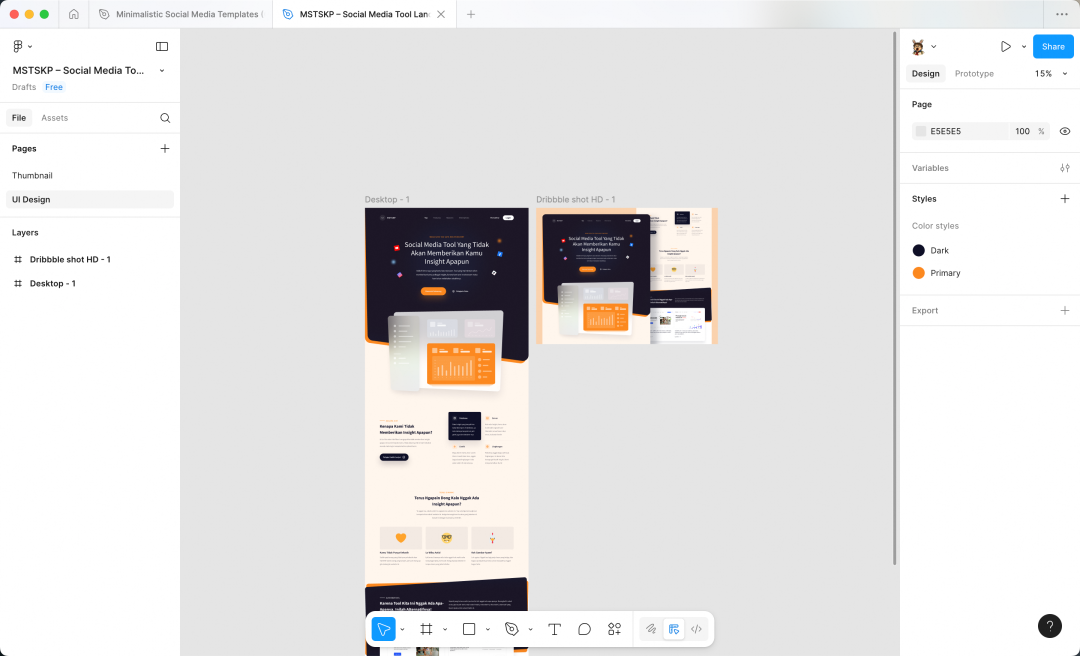Image resolution: width=1080 pixels, height=656 pixels.
Task: Switch to the Design tab
Action: point(925,73)
